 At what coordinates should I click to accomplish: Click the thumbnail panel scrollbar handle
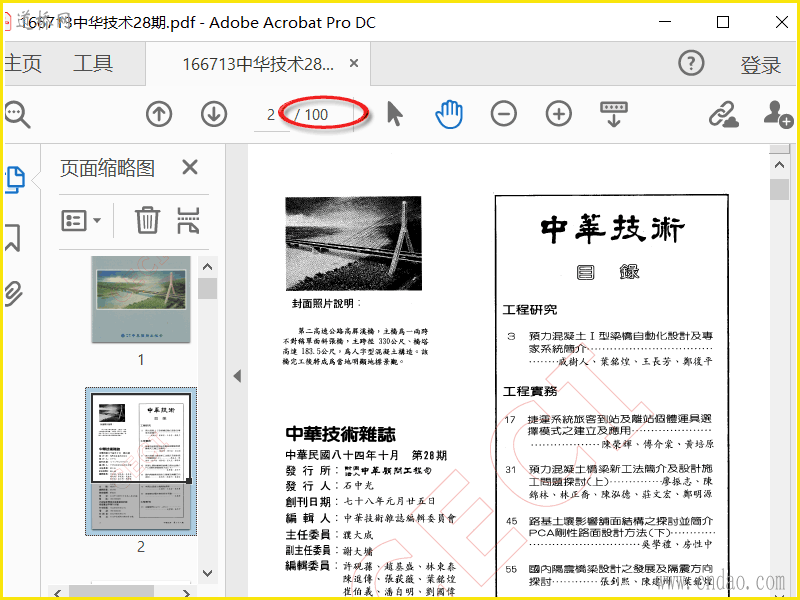[207, 288]
